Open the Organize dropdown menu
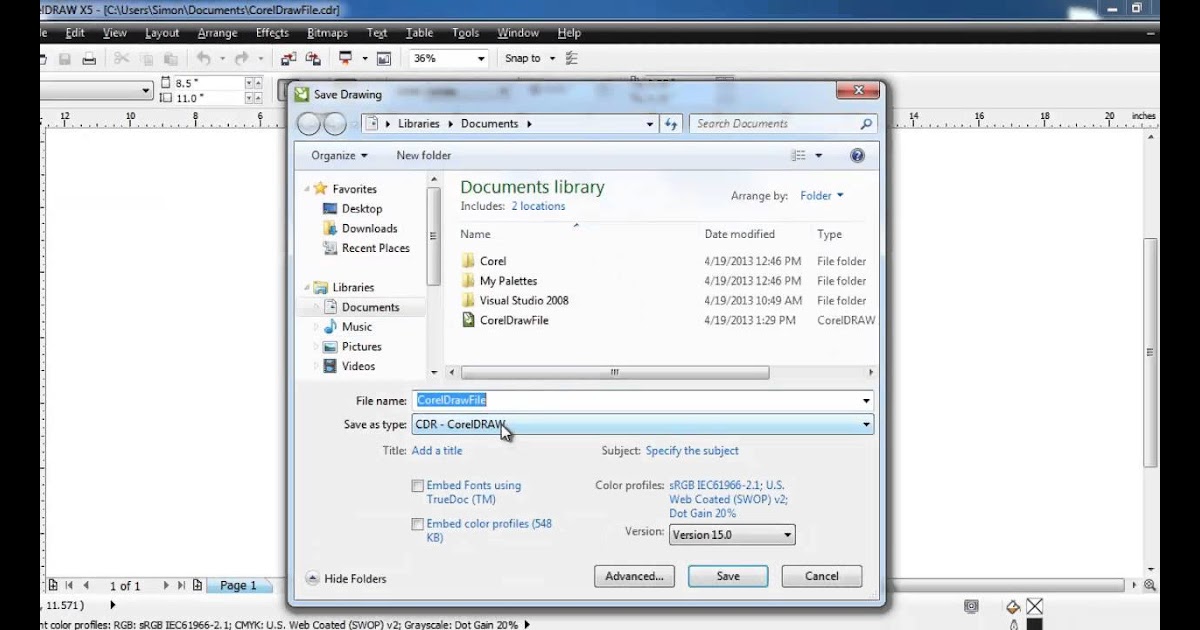This screenshot has width=1200, height=630. [339, 155]
